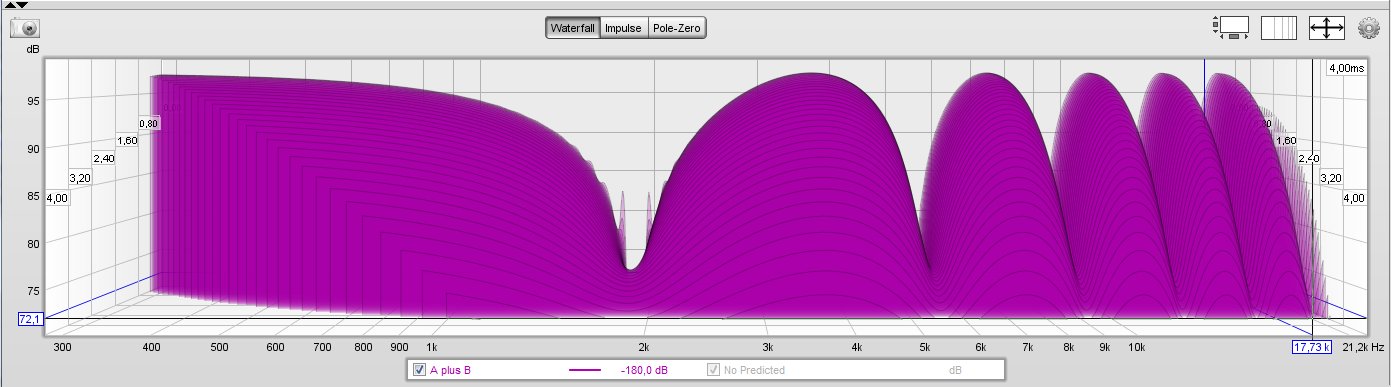This screenshot has width=1391, height=387.
Task: Open graph controls gear icon
Action: [x=1369, y=28]
